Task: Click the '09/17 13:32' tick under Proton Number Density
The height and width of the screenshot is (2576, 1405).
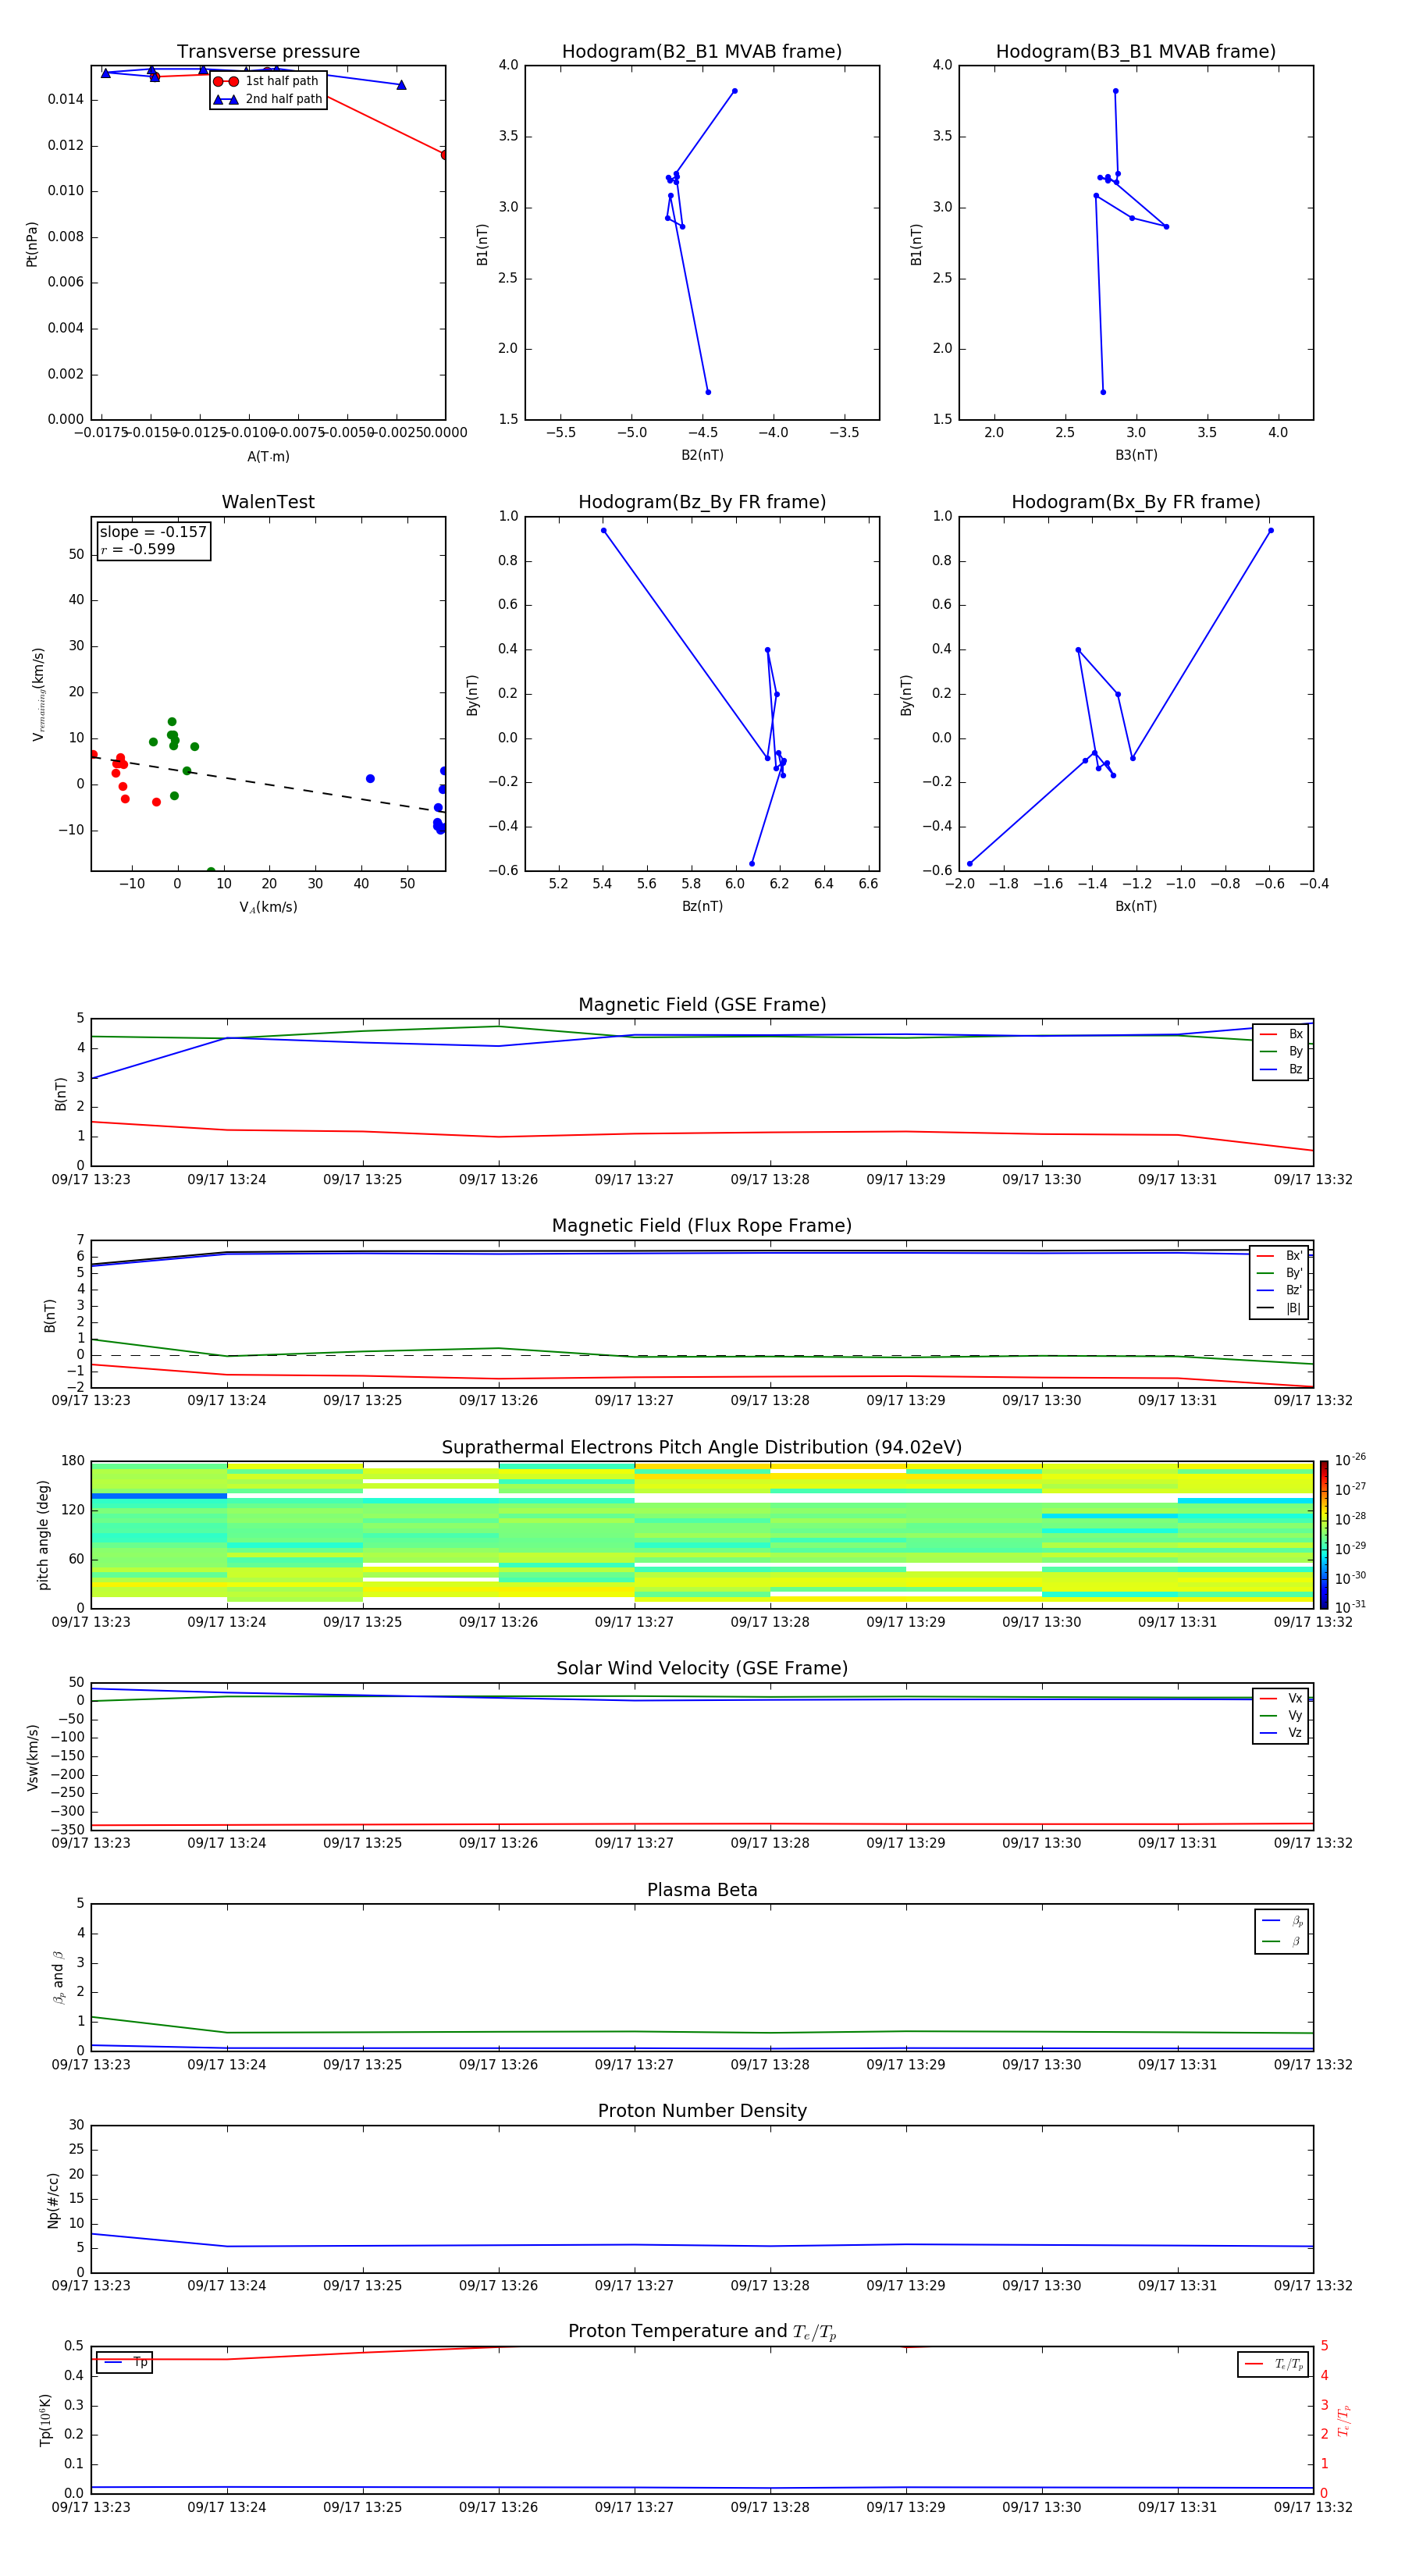Action: (1313, 2286)
